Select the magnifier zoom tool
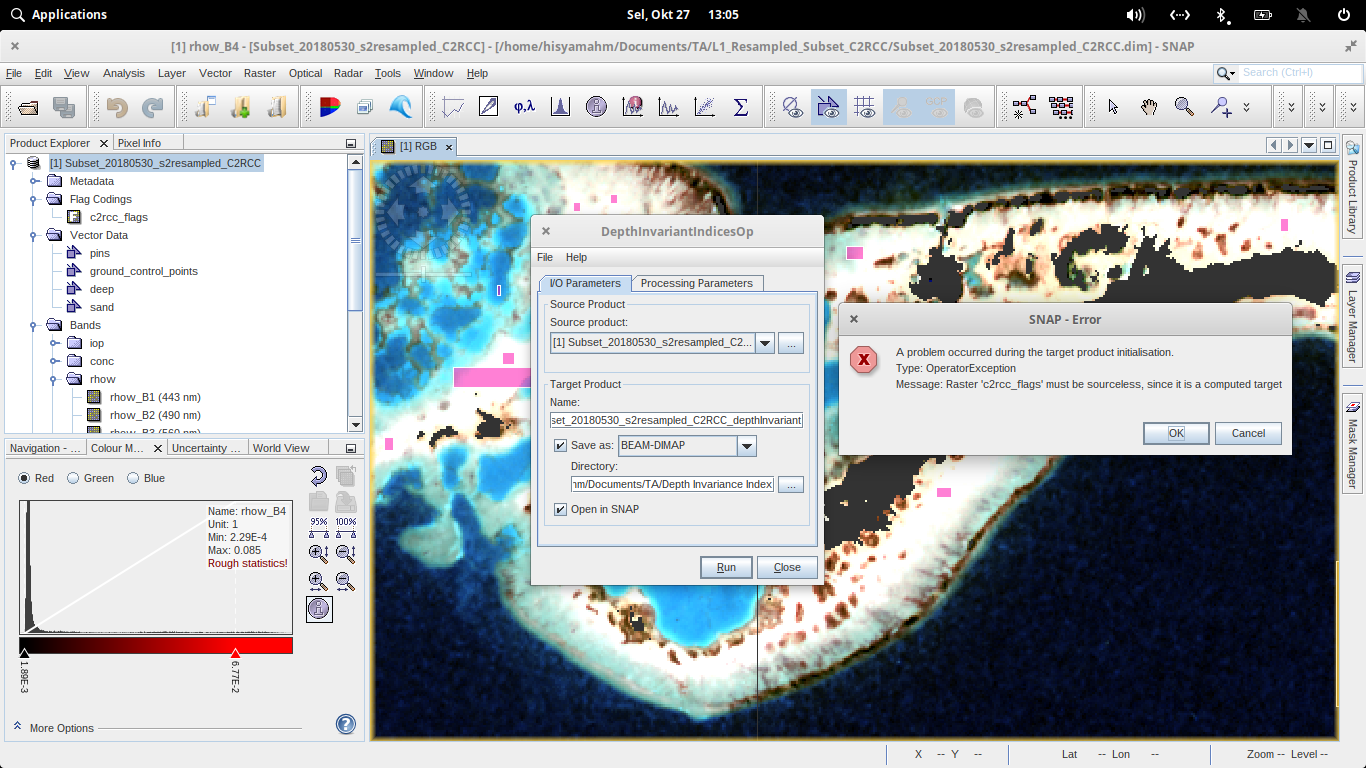Viewport: 1366px width, 768px height. tap(1185, 107)
